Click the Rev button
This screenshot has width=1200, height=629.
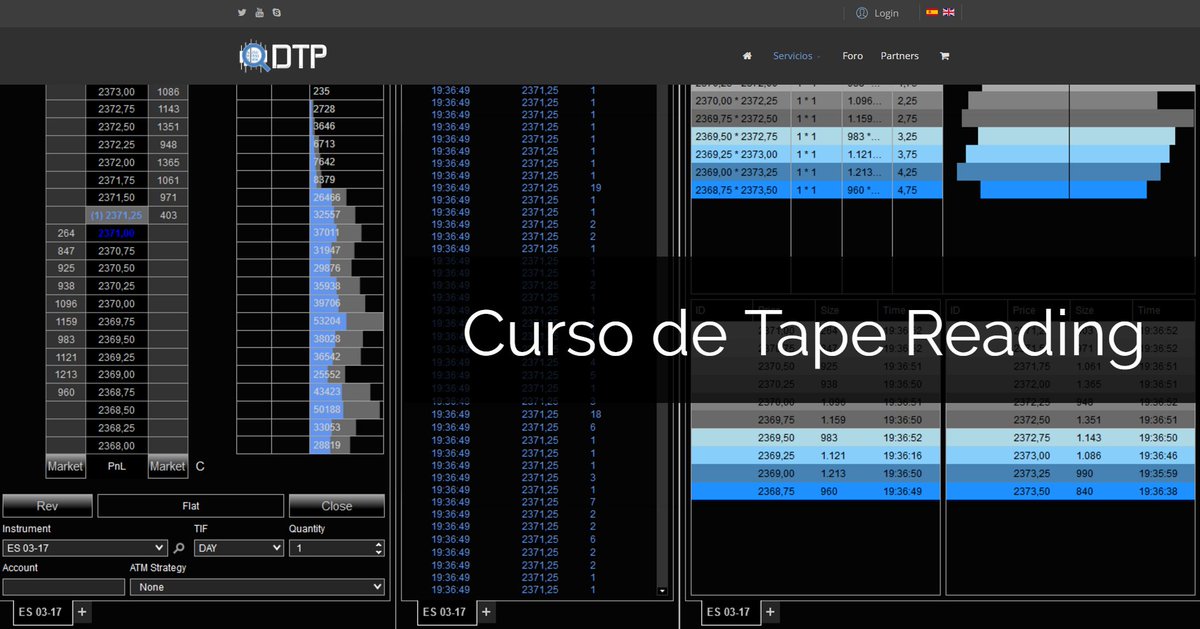(x=47, y=506)
